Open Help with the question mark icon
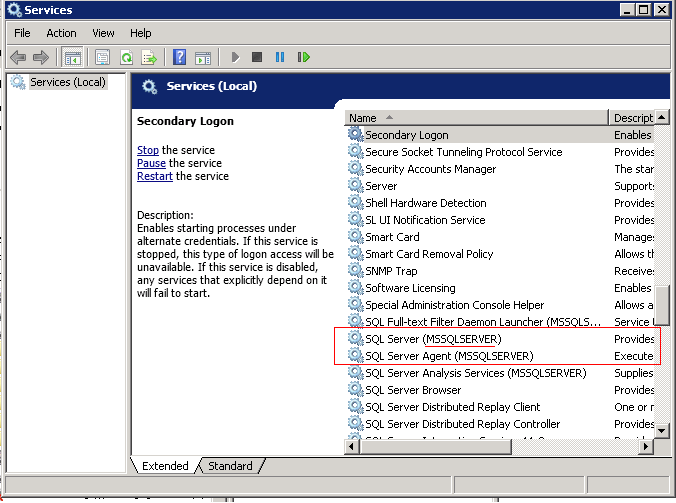 (x=179, y=57)
